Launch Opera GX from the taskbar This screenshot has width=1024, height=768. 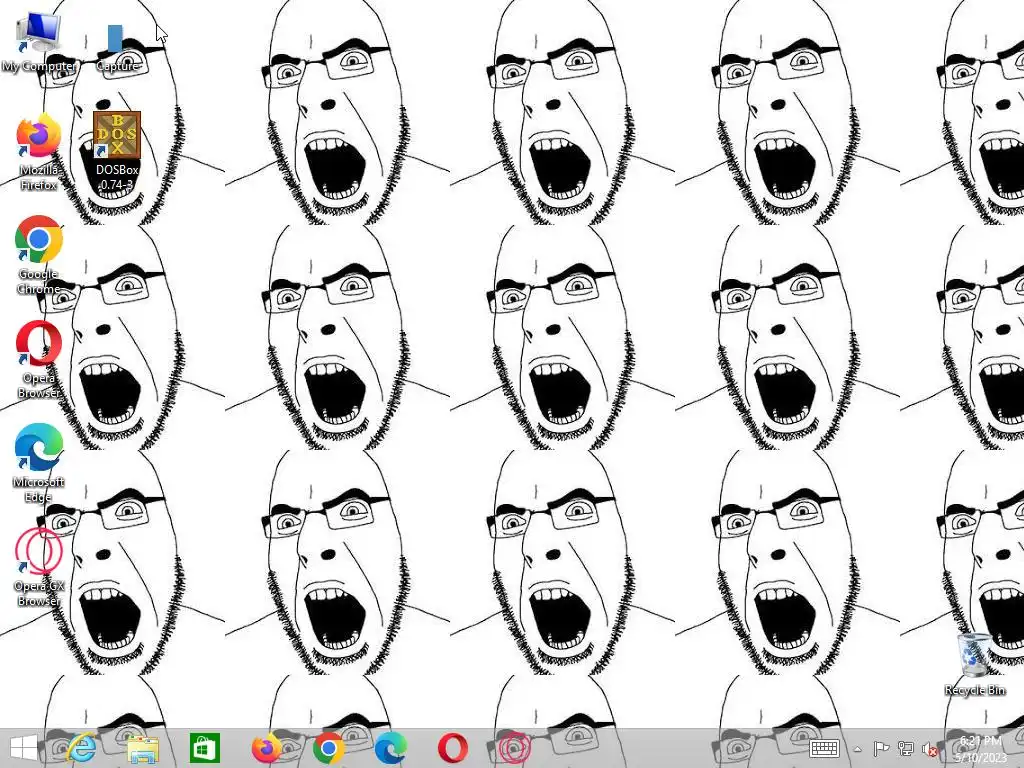click(514, 748)
